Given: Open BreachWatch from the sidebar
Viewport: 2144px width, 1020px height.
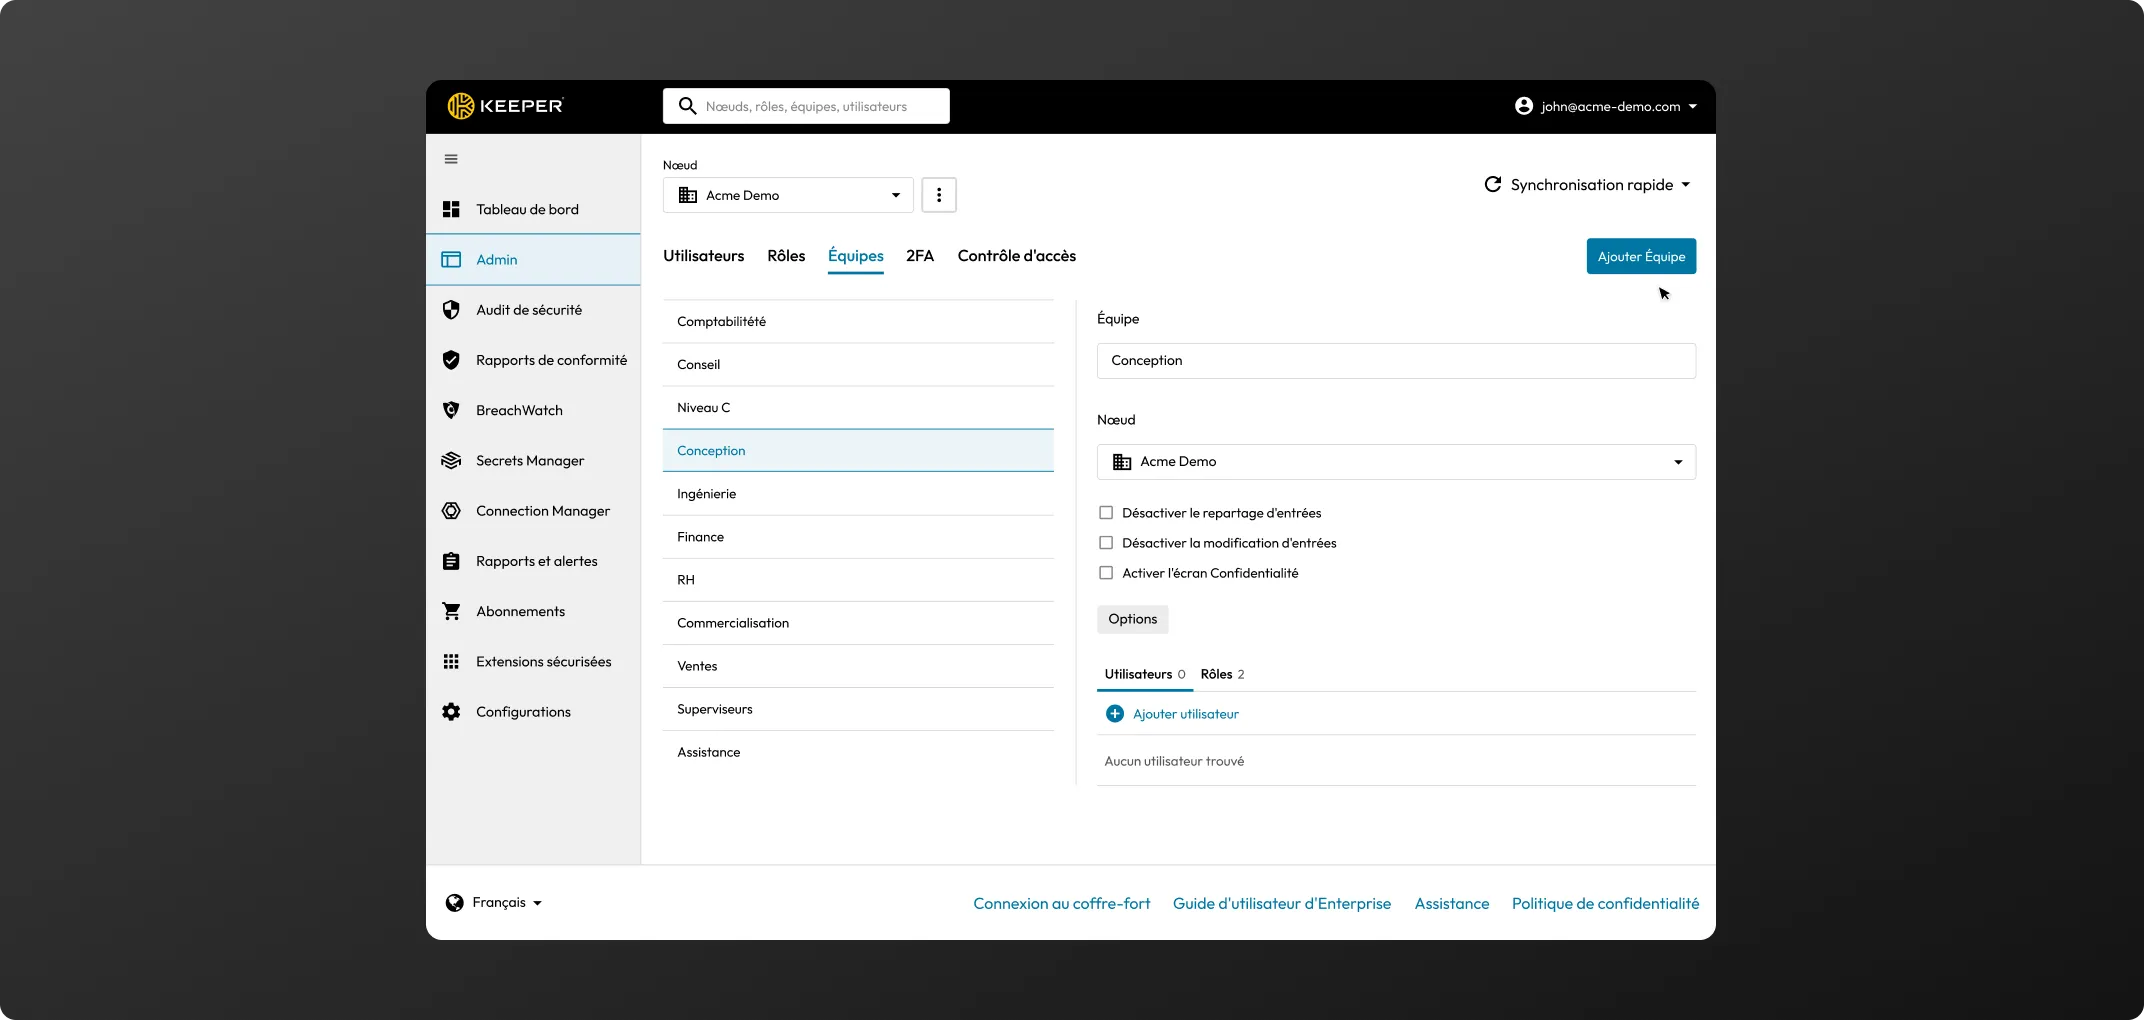Looking at the screenshot, I should 533,410.
